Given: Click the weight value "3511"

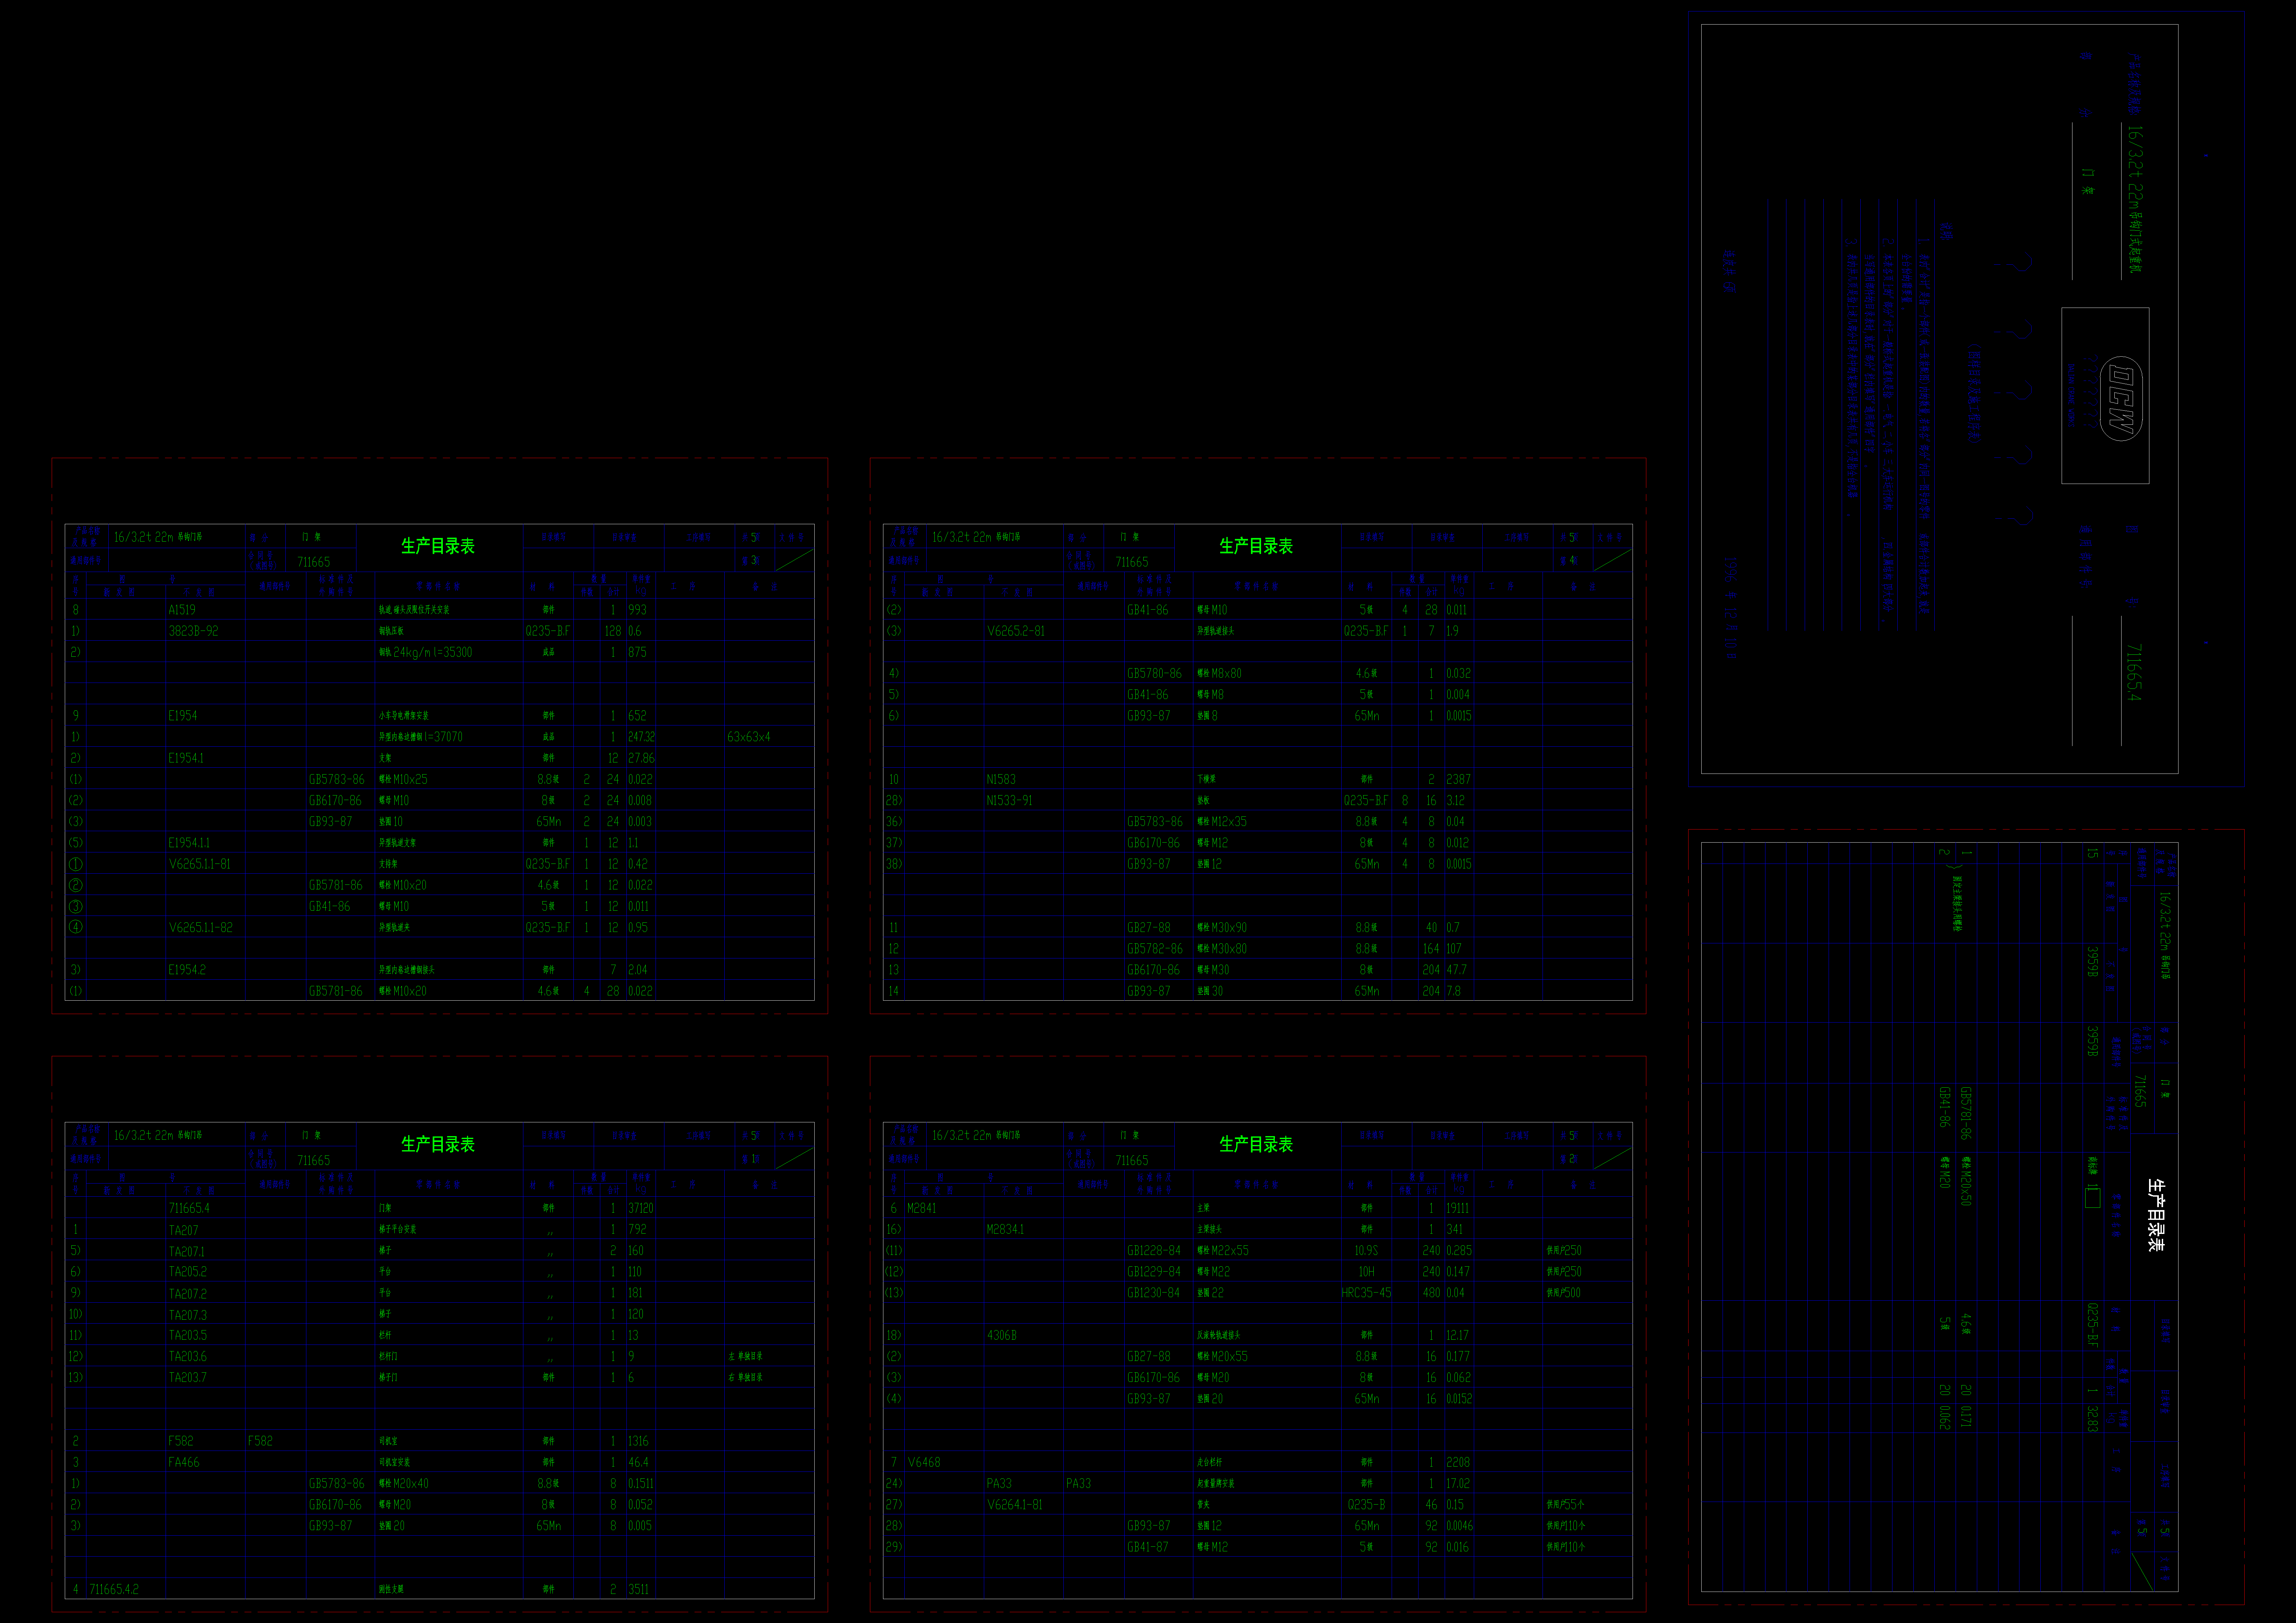Looking at the screenshot, I should point(638,1589).
